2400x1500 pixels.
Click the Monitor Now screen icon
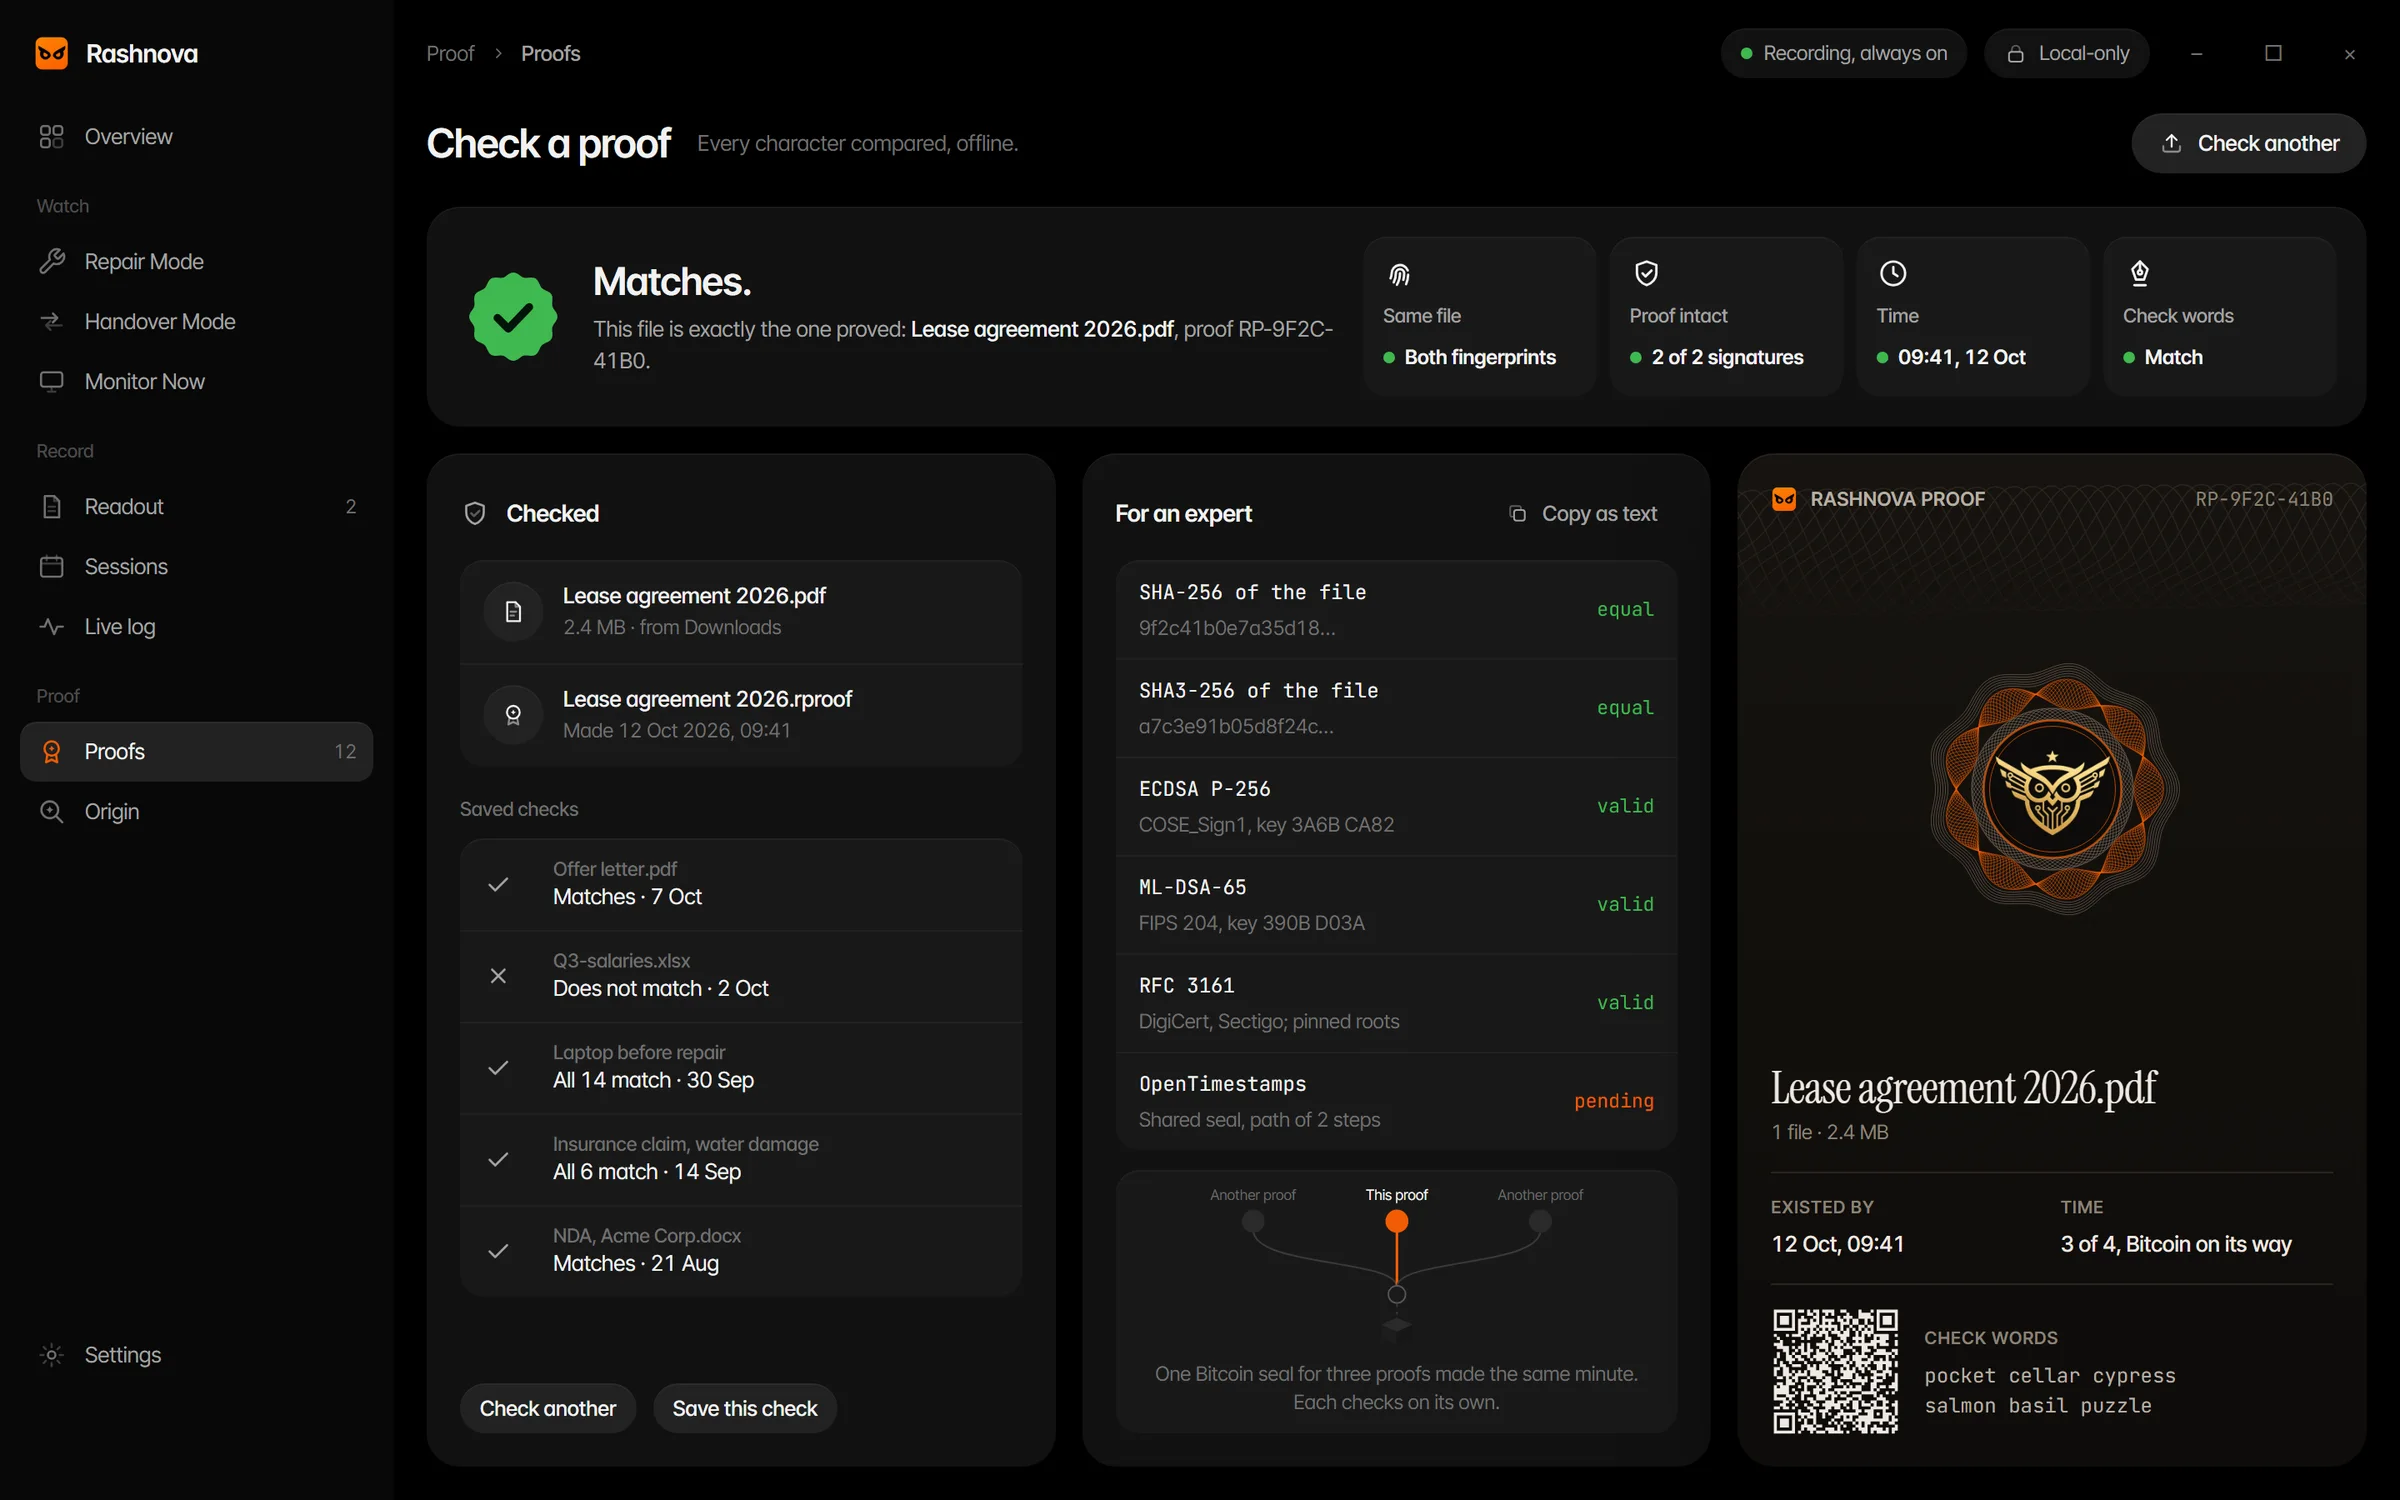(51, 382)
